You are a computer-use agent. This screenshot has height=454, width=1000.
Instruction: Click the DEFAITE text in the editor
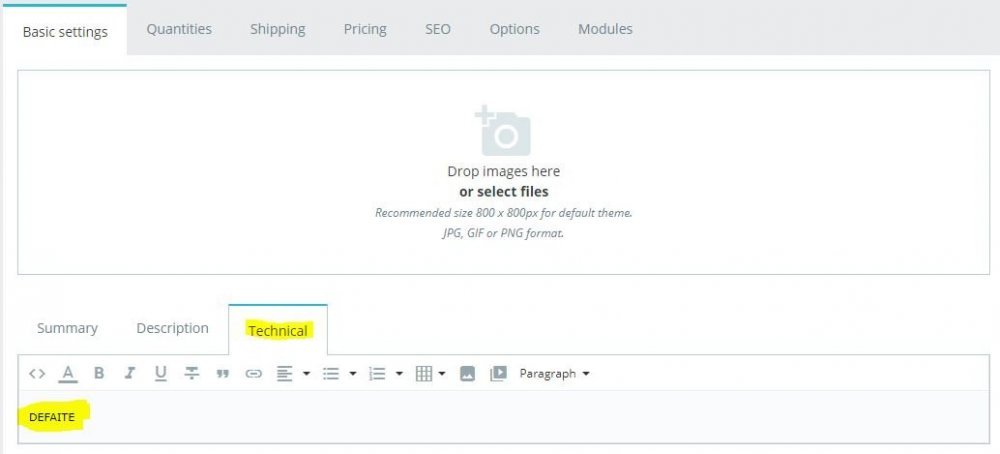pyautogui.click(x=52, y=417)
